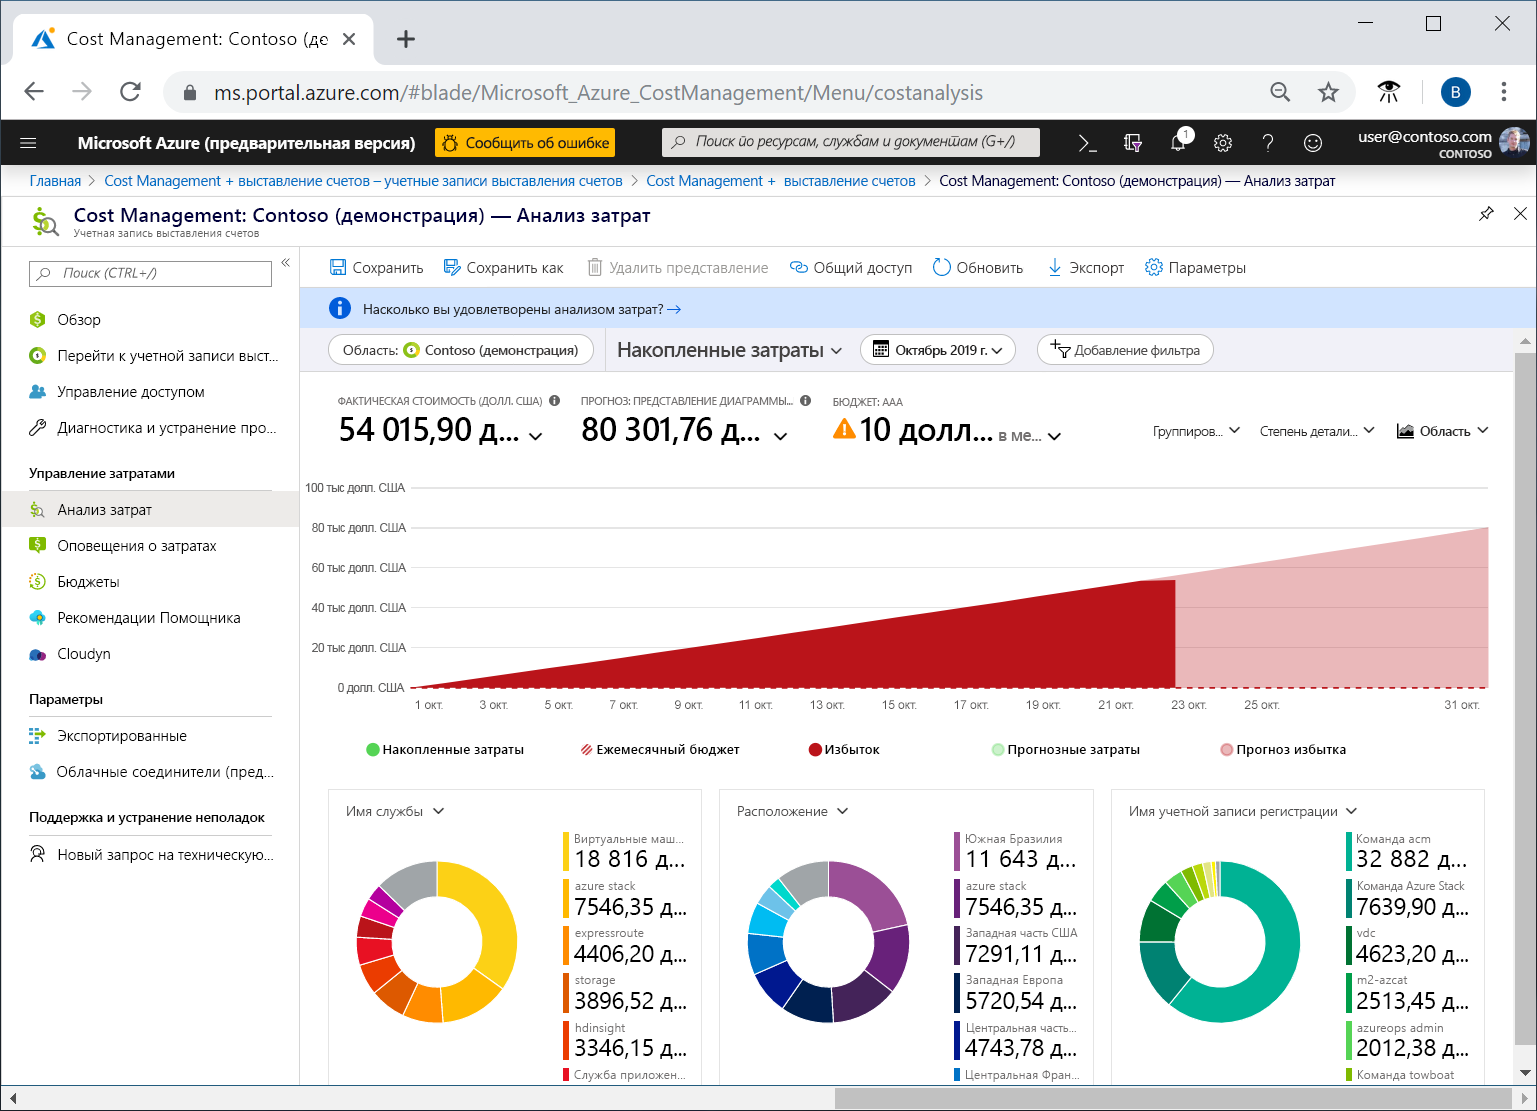Image resolution: width=1537 pixels, height=1111 pixels.
Task: Click Сообщить об ошибке button
Action: point(525,143)
